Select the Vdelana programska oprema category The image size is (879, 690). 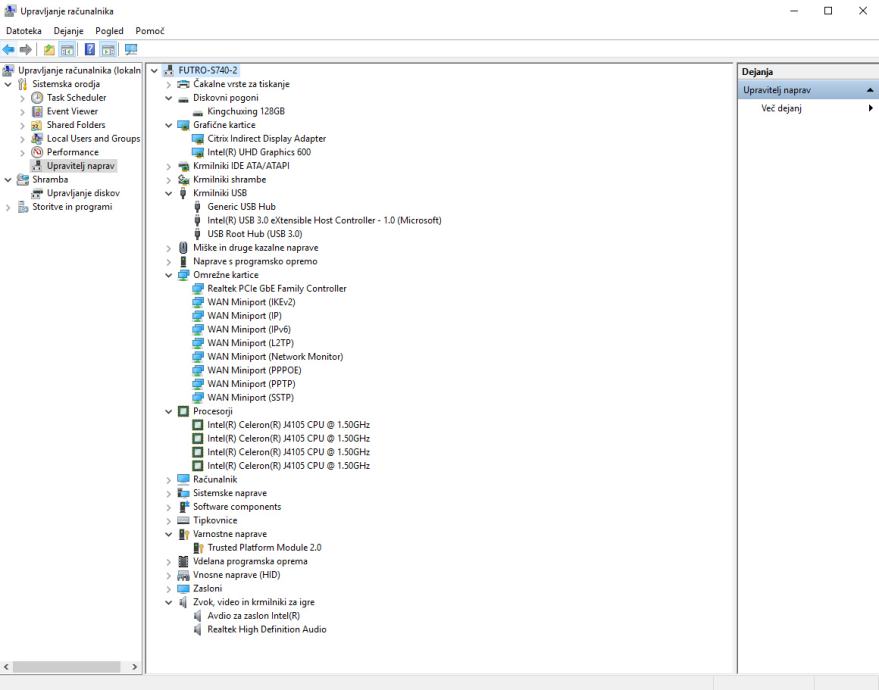(x=250, y=561)
